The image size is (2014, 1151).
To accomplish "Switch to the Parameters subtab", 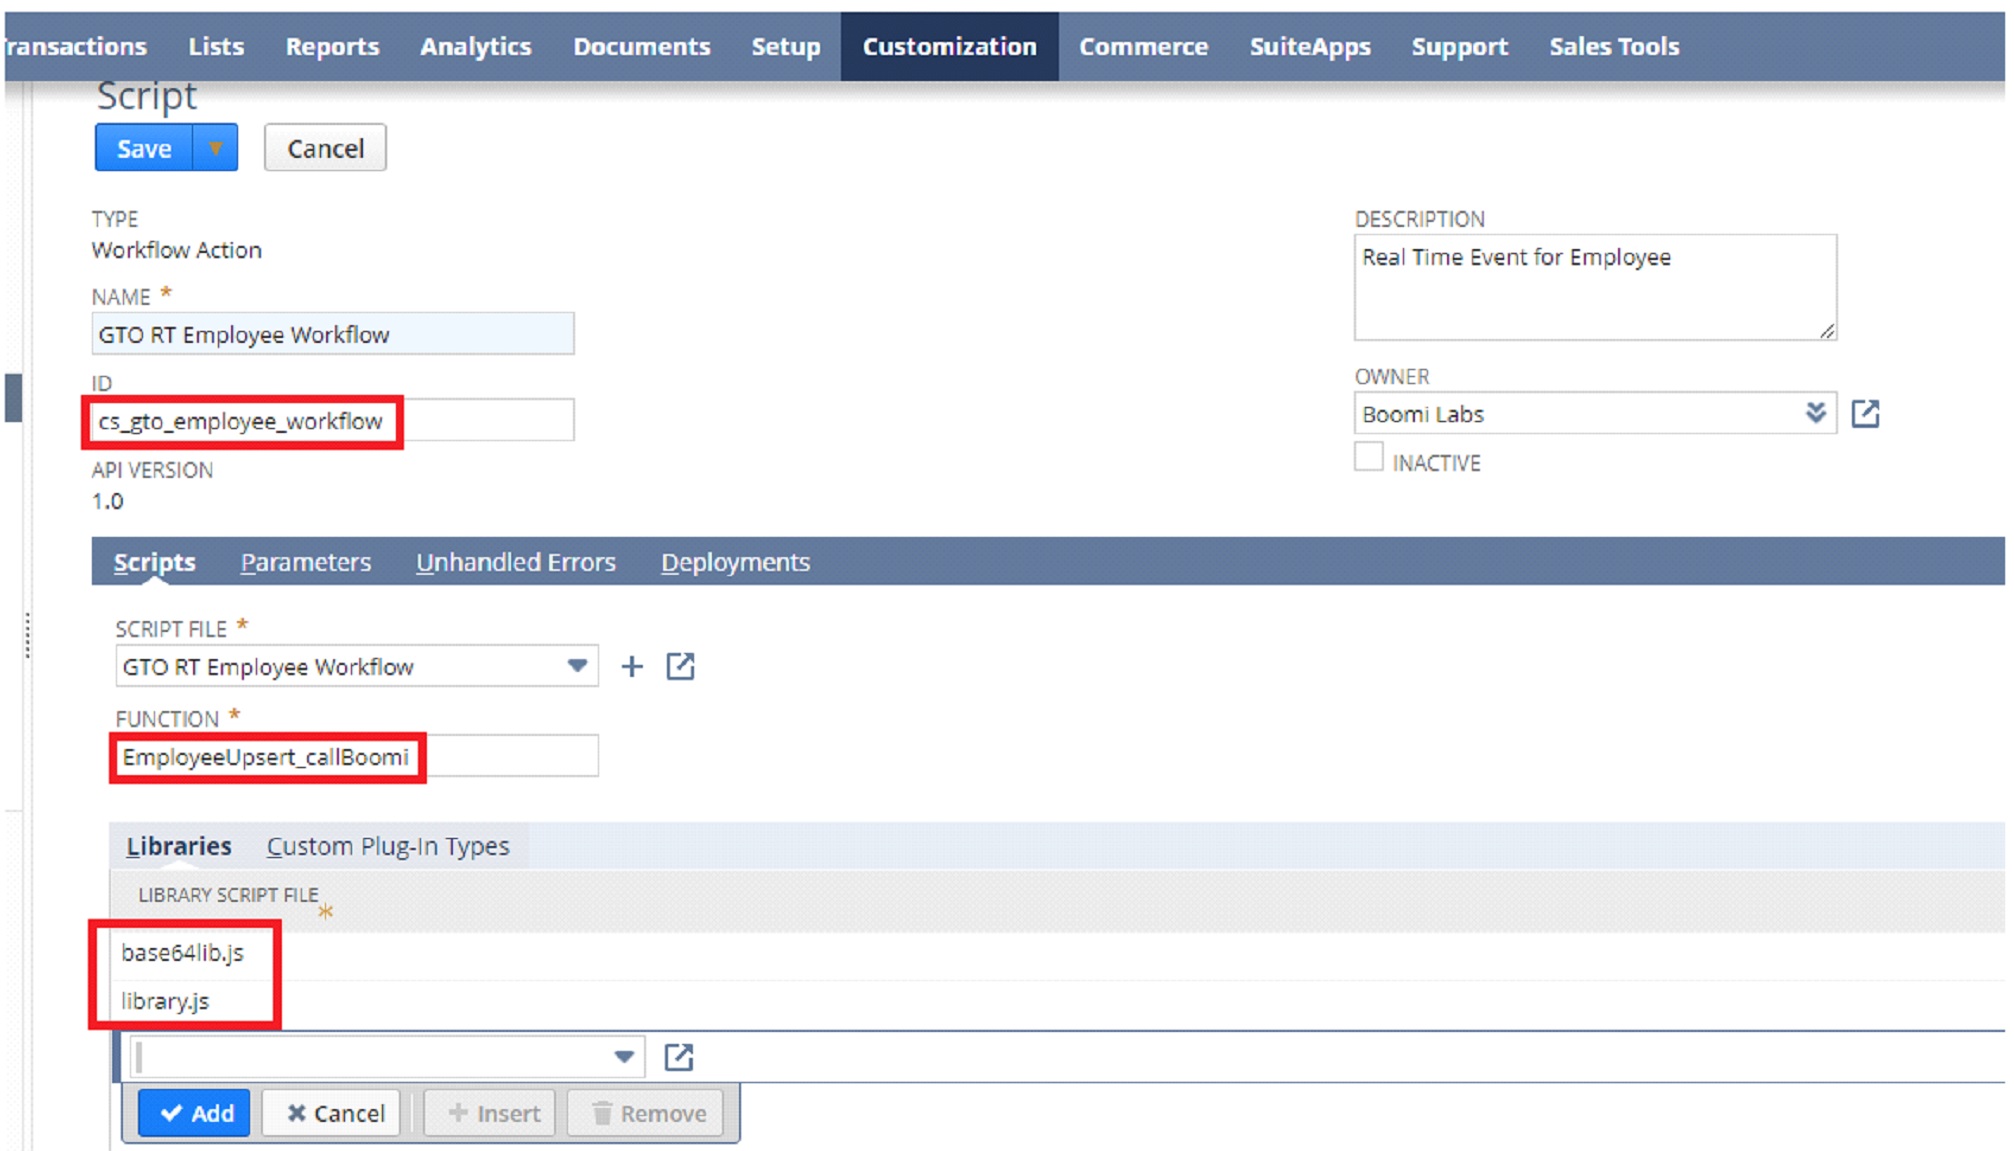I will tap(305, 562).
